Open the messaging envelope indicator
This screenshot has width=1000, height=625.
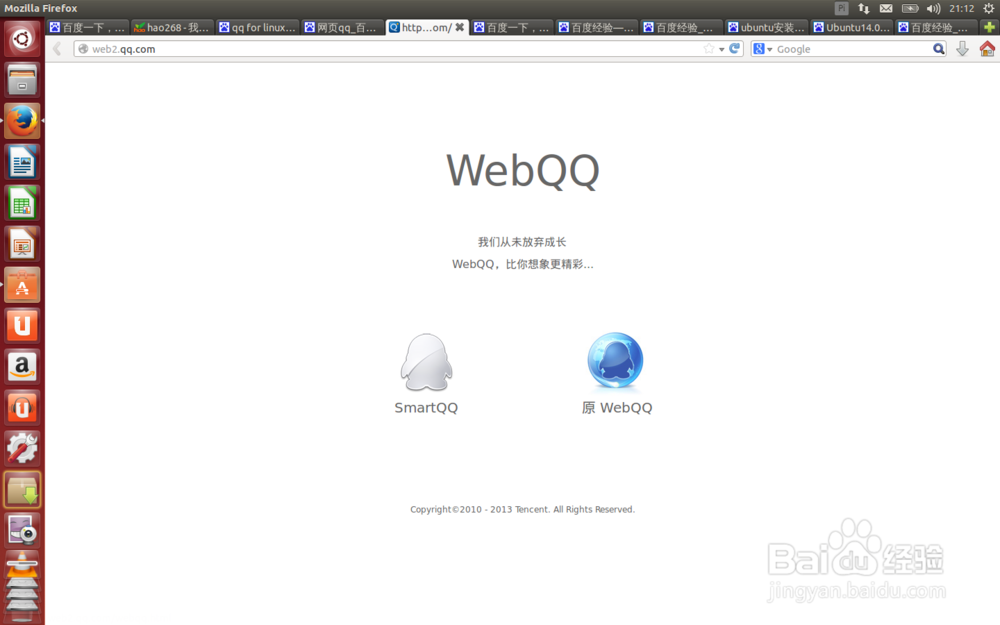pos(886,8)
